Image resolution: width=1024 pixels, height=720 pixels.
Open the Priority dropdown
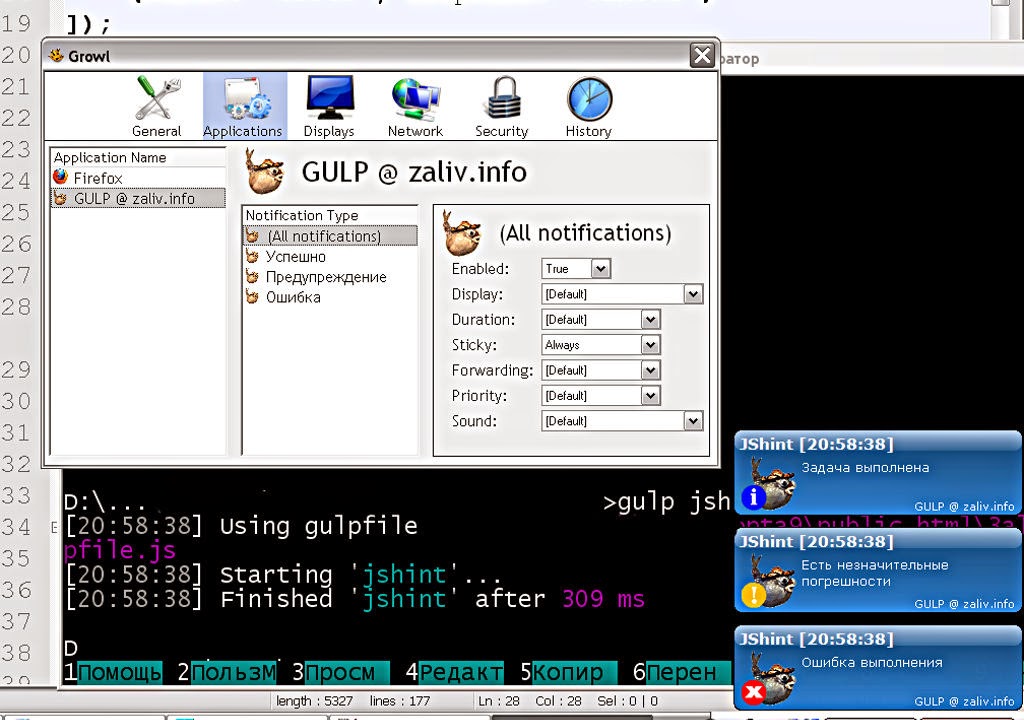coord(600,396)
